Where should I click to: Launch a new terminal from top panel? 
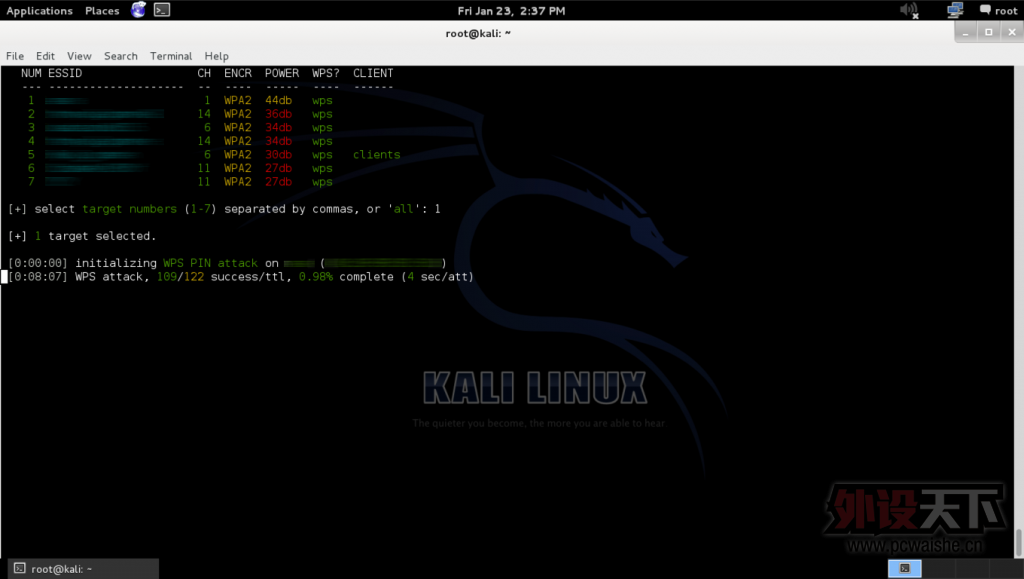point(162,10)
